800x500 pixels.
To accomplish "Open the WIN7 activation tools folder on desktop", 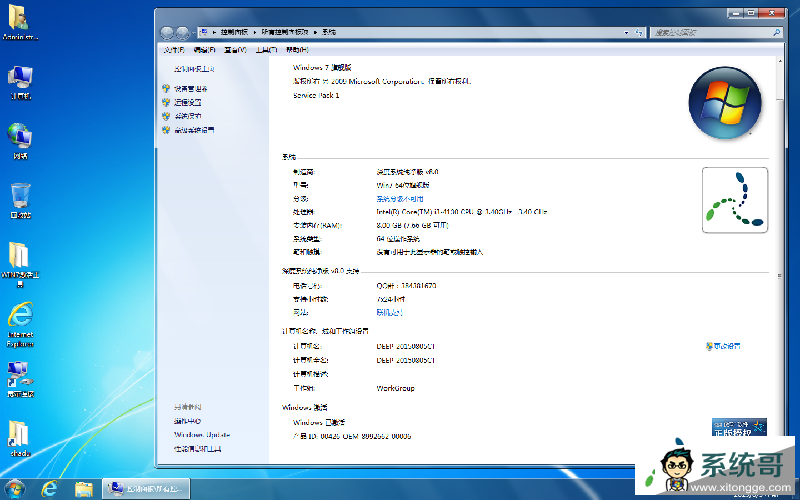I will [x=20, y=264].
